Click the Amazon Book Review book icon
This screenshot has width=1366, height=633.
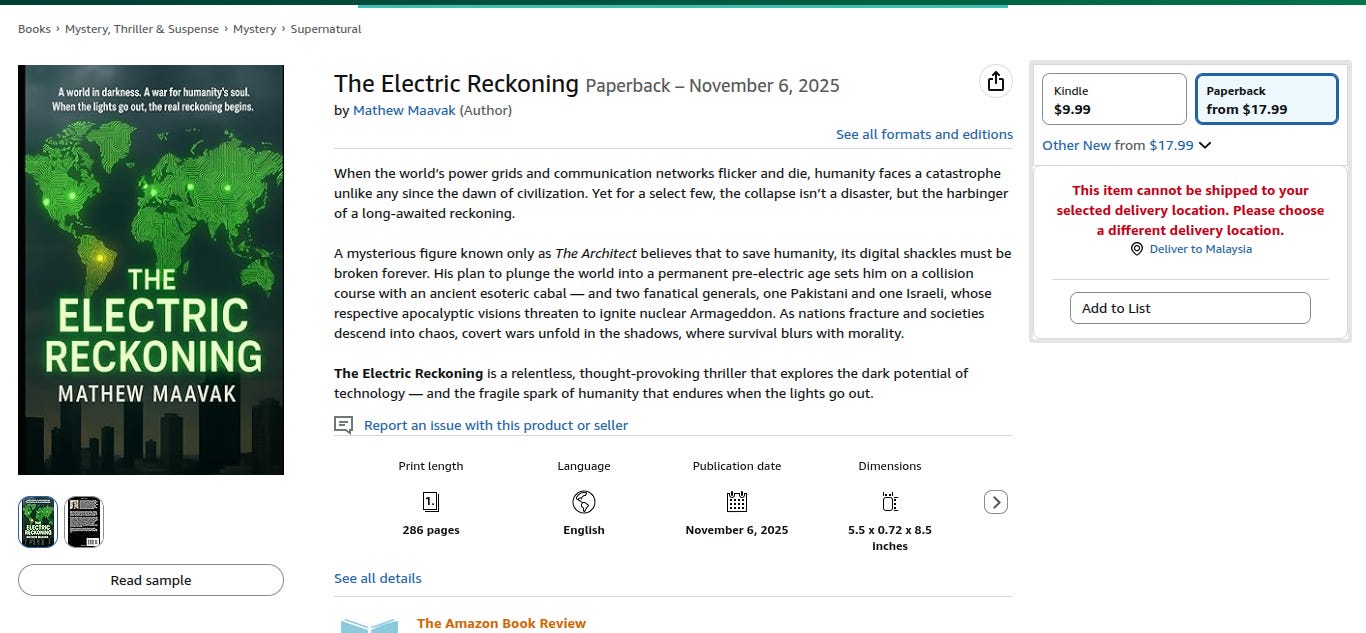(369, 625)
